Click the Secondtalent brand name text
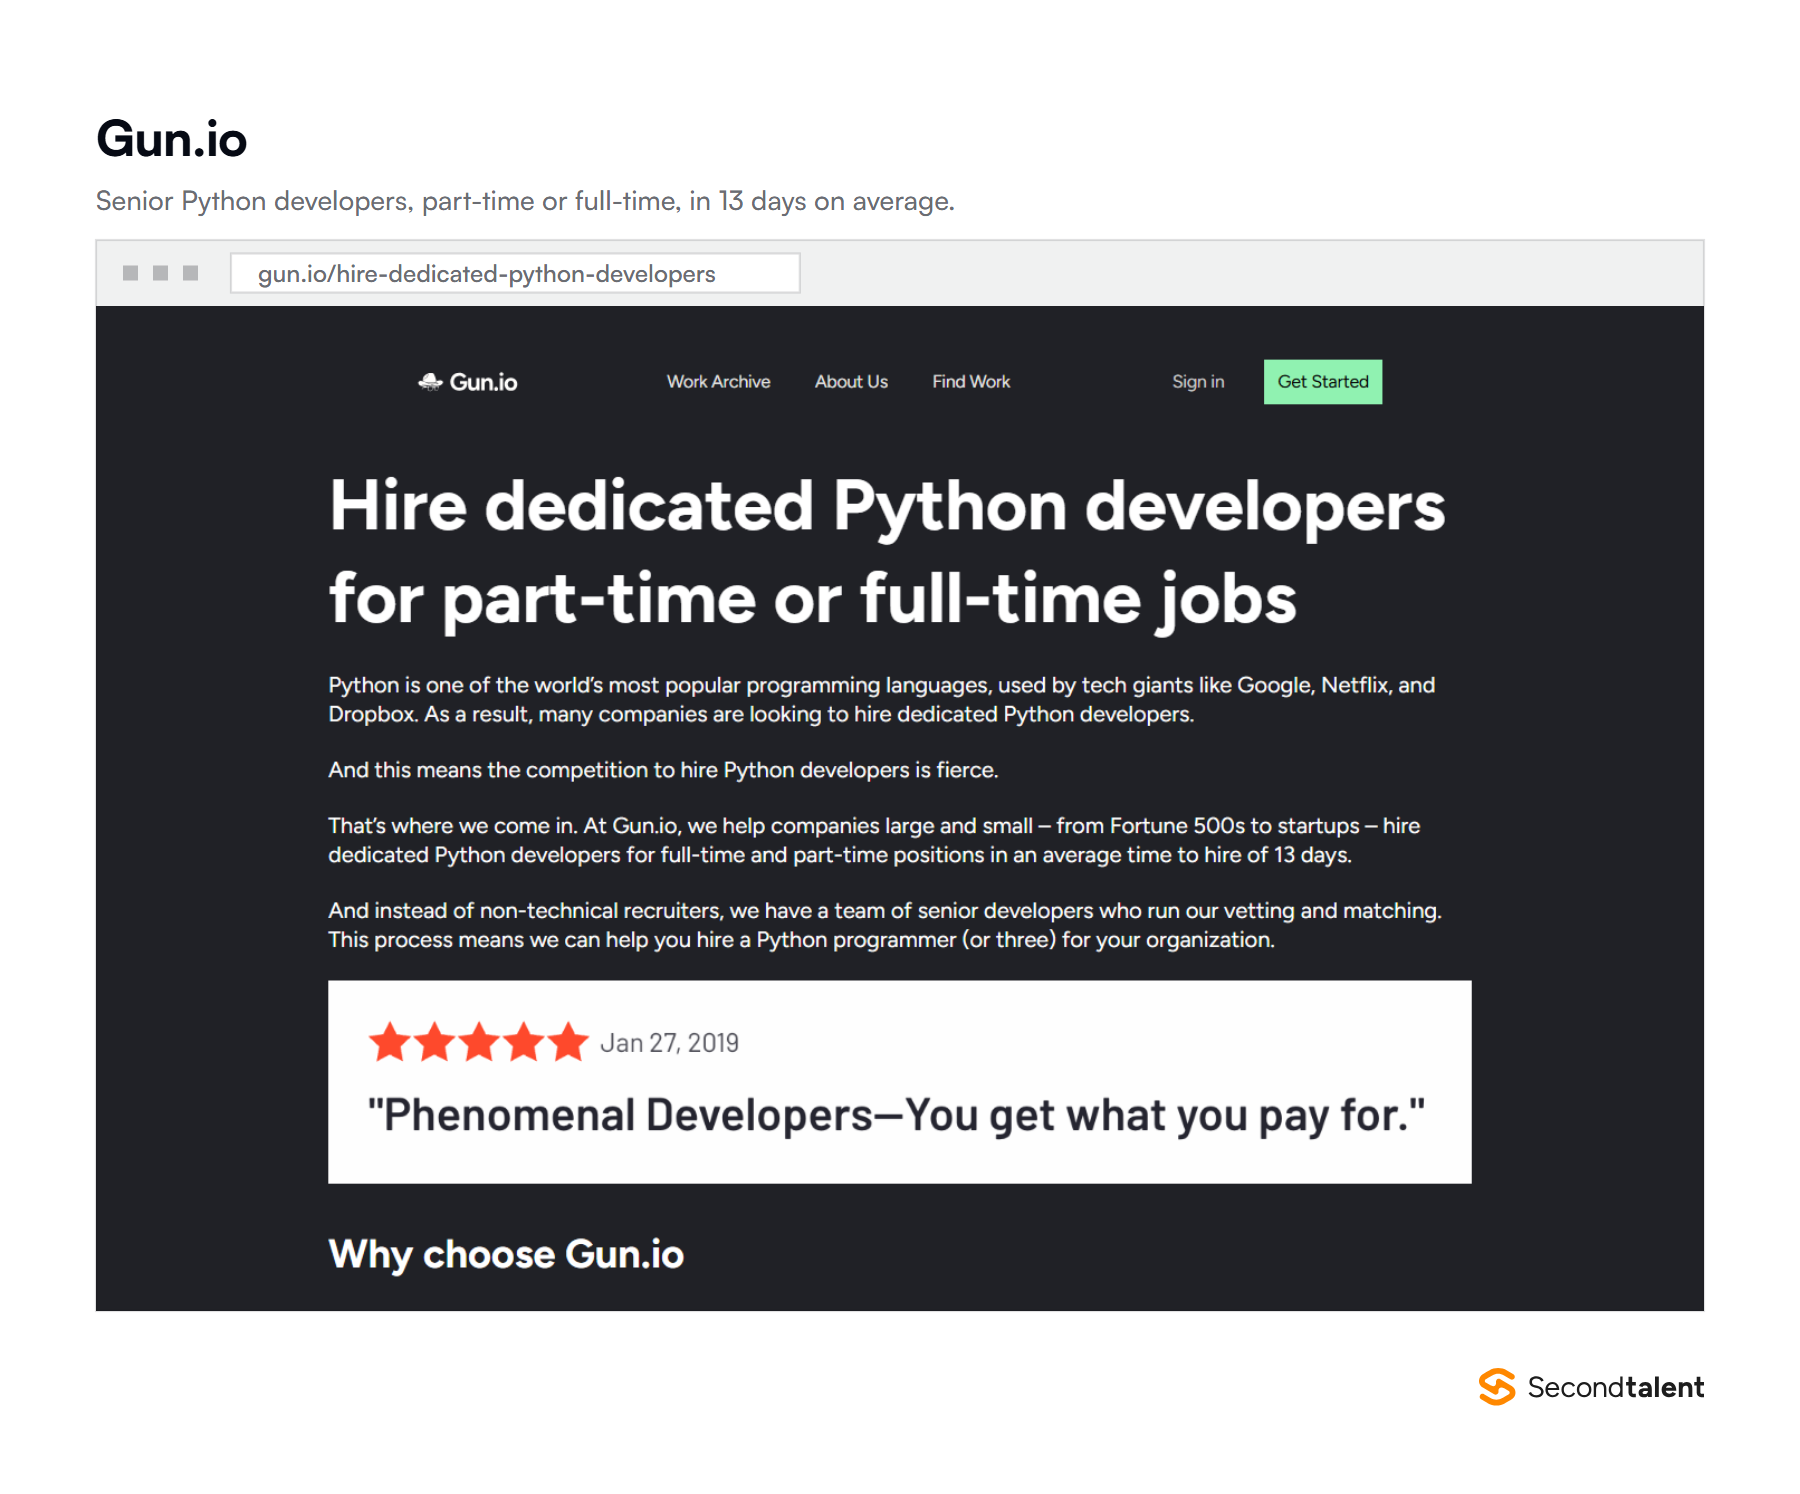The image size is (1800, 1494). 1615,1387
